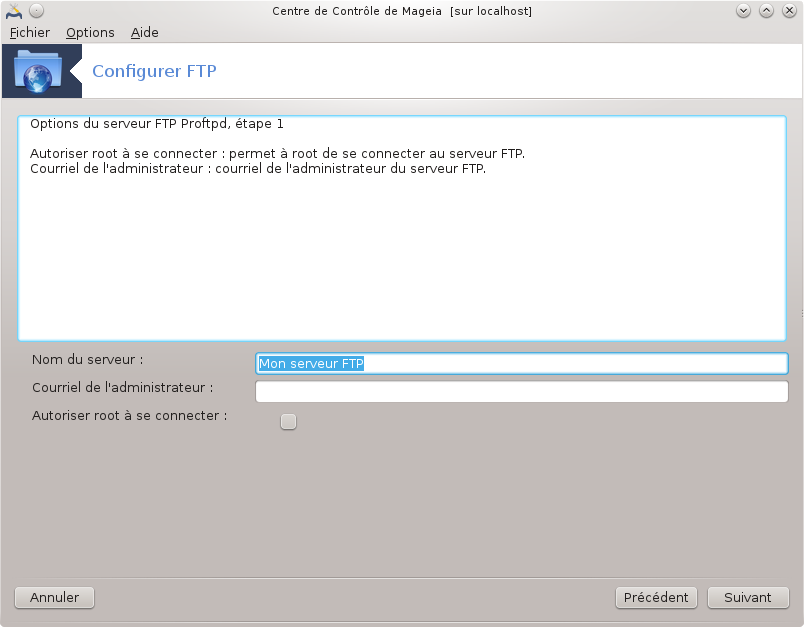Focus the Nom du serveur field
Viewport: 804px width, 627px height.
(521, 363)
